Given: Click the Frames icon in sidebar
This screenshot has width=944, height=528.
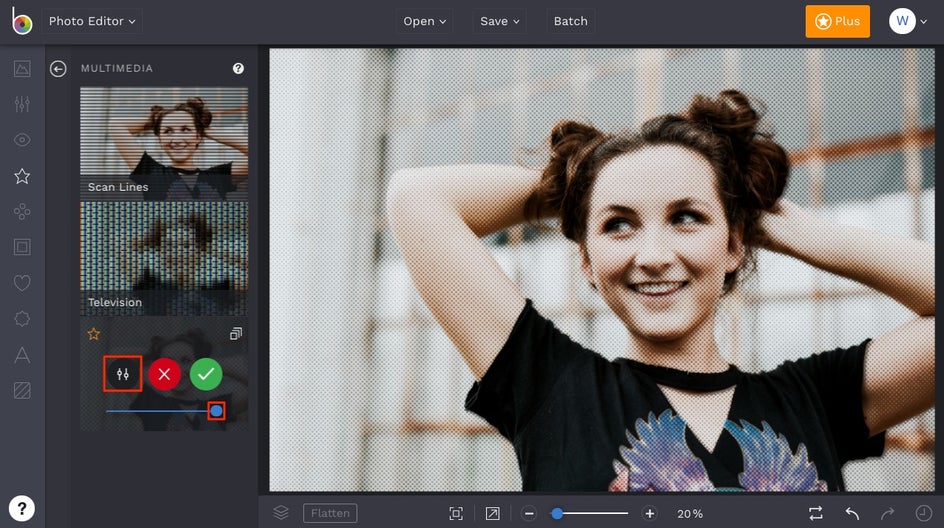Looking at the screenshot, I should (x=22, y=247).
